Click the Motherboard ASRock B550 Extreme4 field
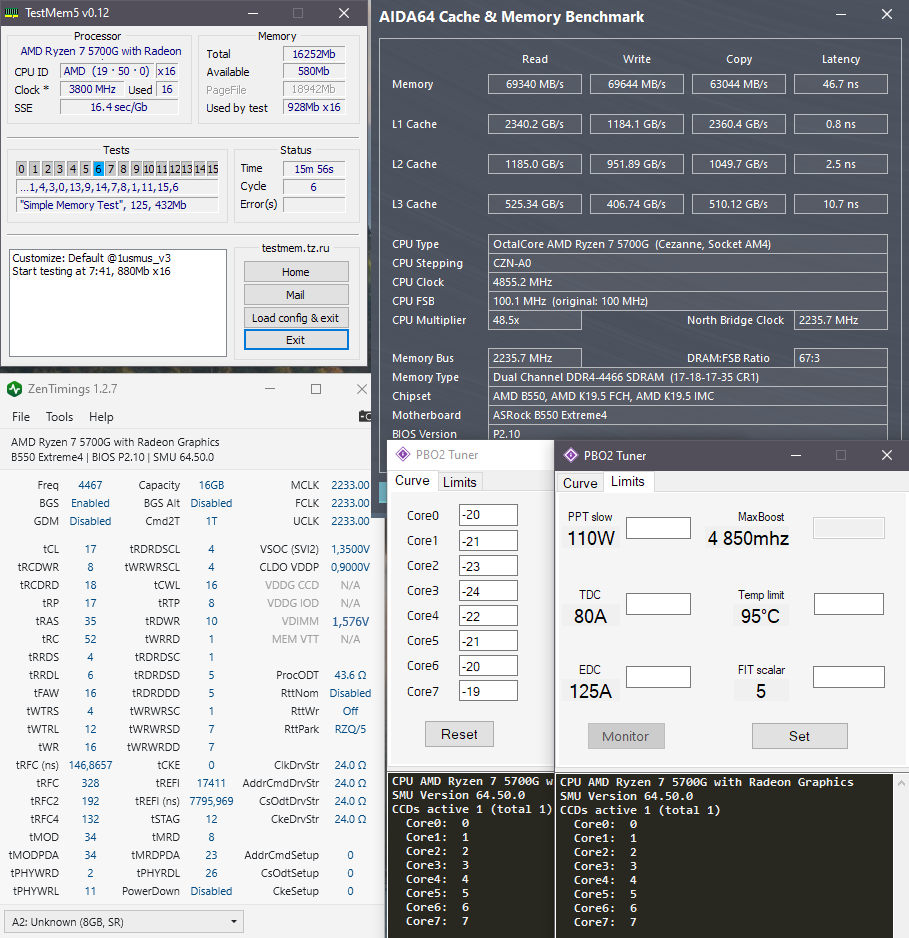The height and width of the screenshot is (938, 909). click(x=688, y=415)
